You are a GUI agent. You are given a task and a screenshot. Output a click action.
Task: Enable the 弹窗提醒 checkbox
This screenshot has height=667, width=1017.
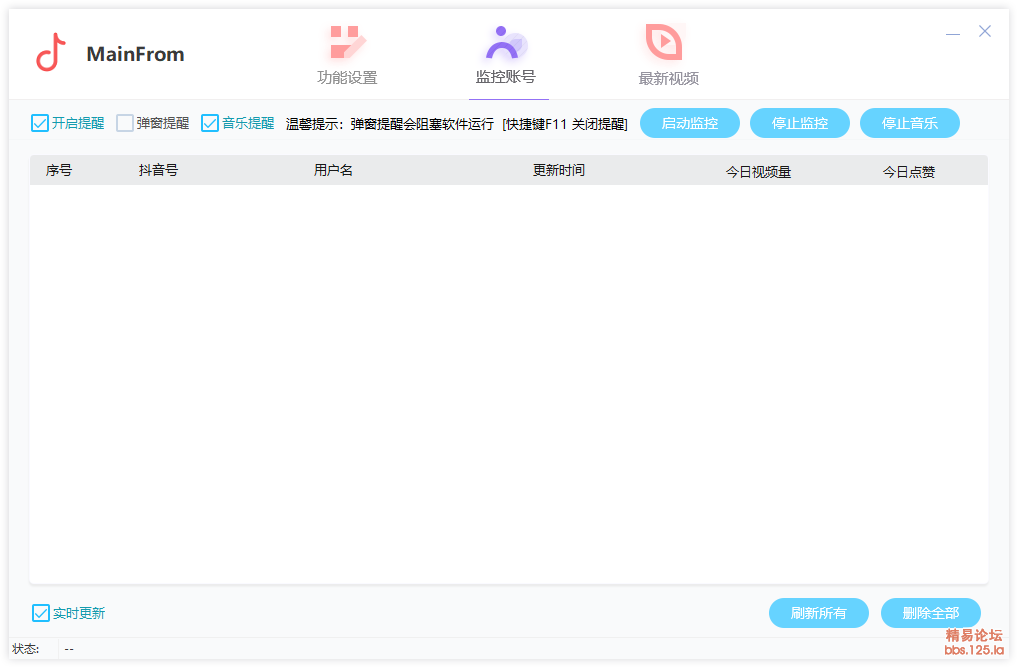click(125, 123)
